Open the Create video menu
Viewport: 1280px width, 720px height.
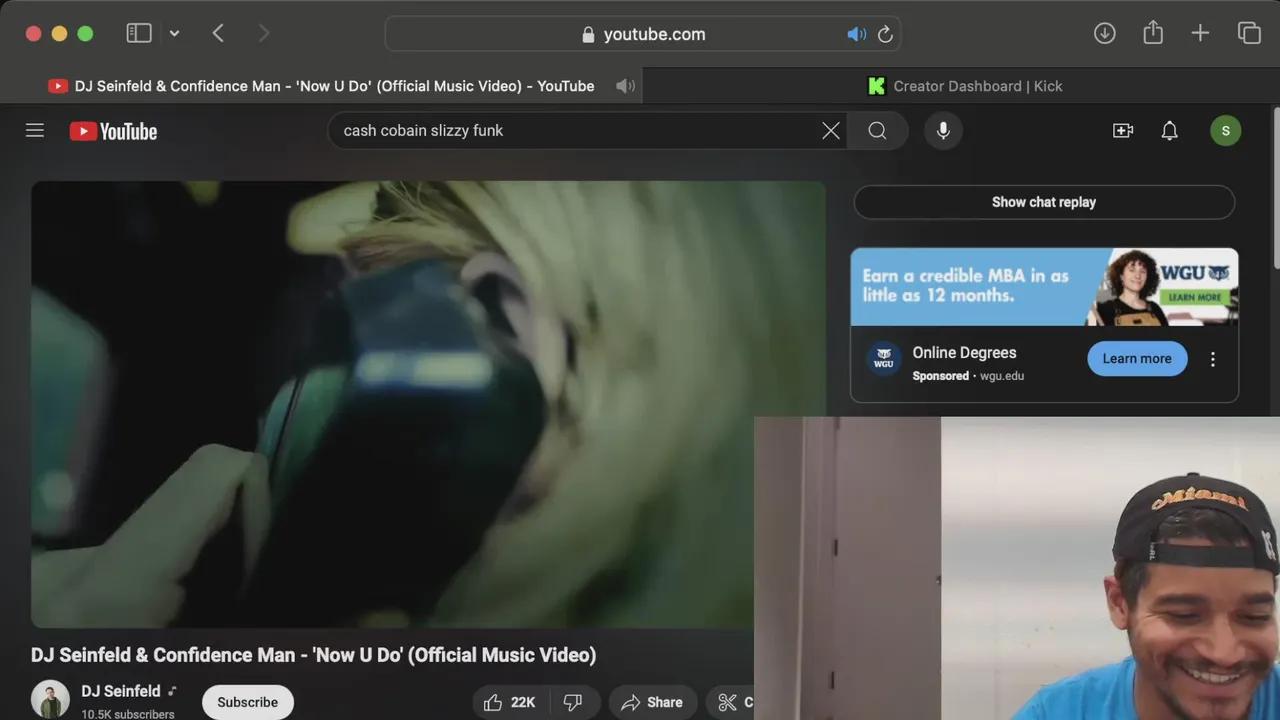coord(1123,131)
